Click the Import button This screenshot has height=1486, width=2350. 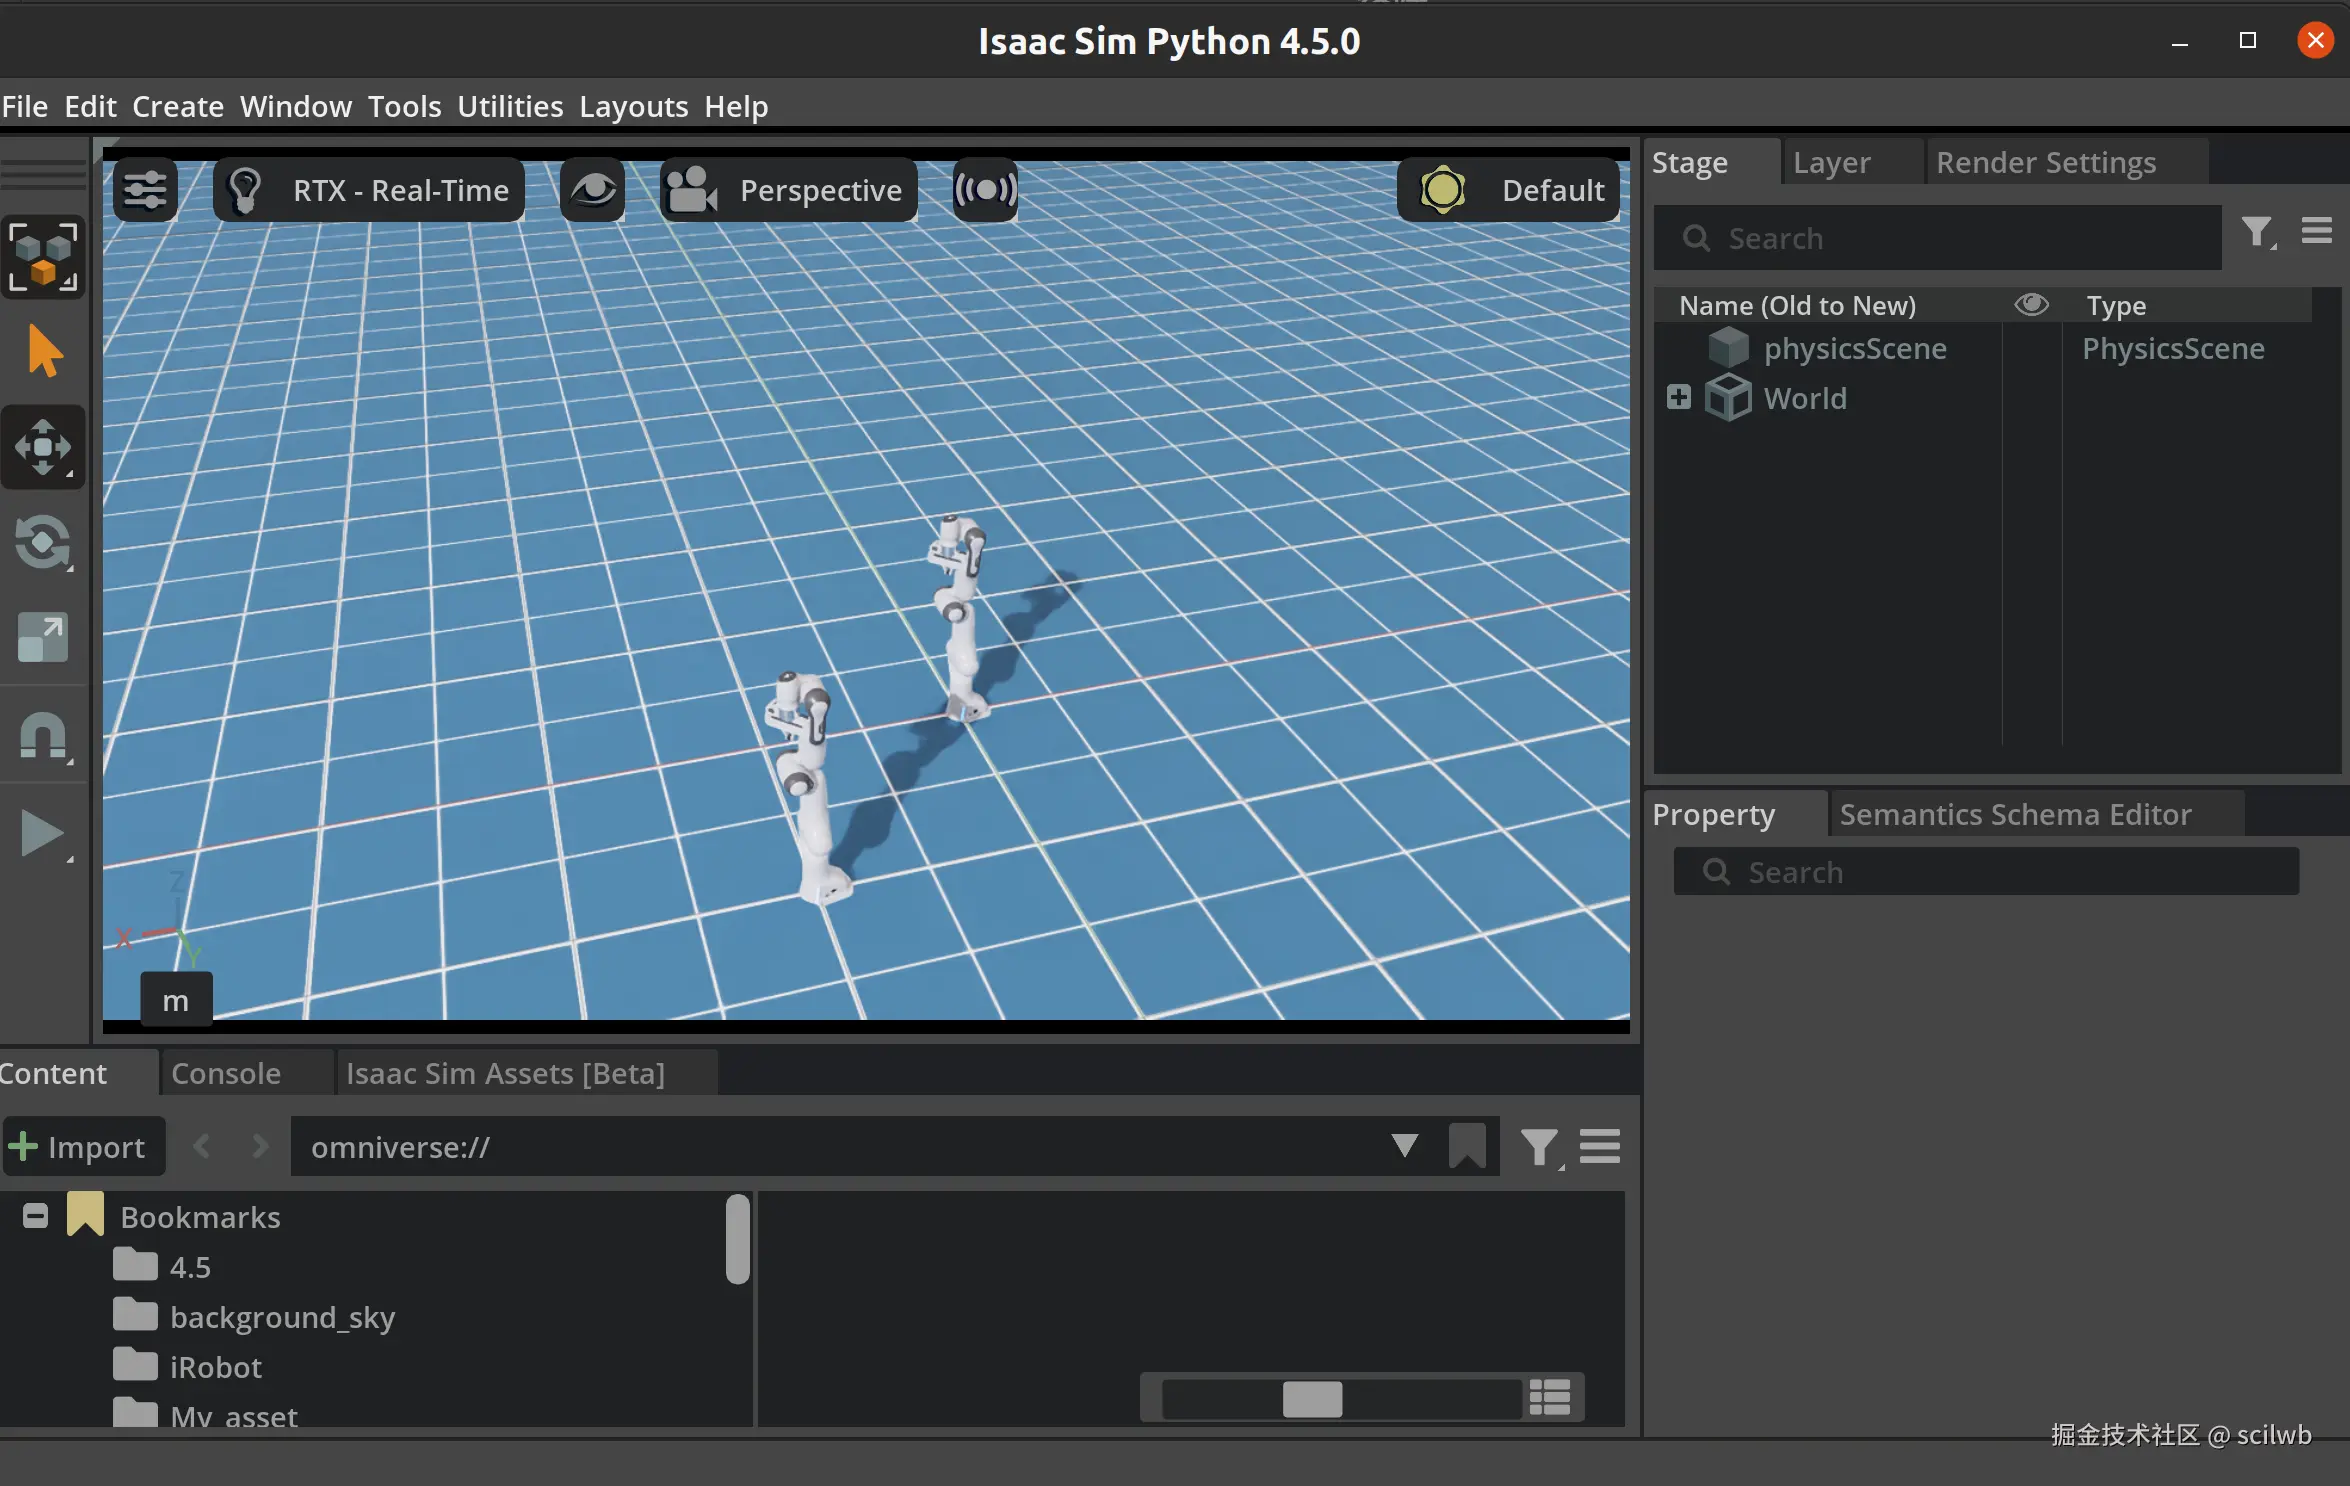(x=84, y=1146)
